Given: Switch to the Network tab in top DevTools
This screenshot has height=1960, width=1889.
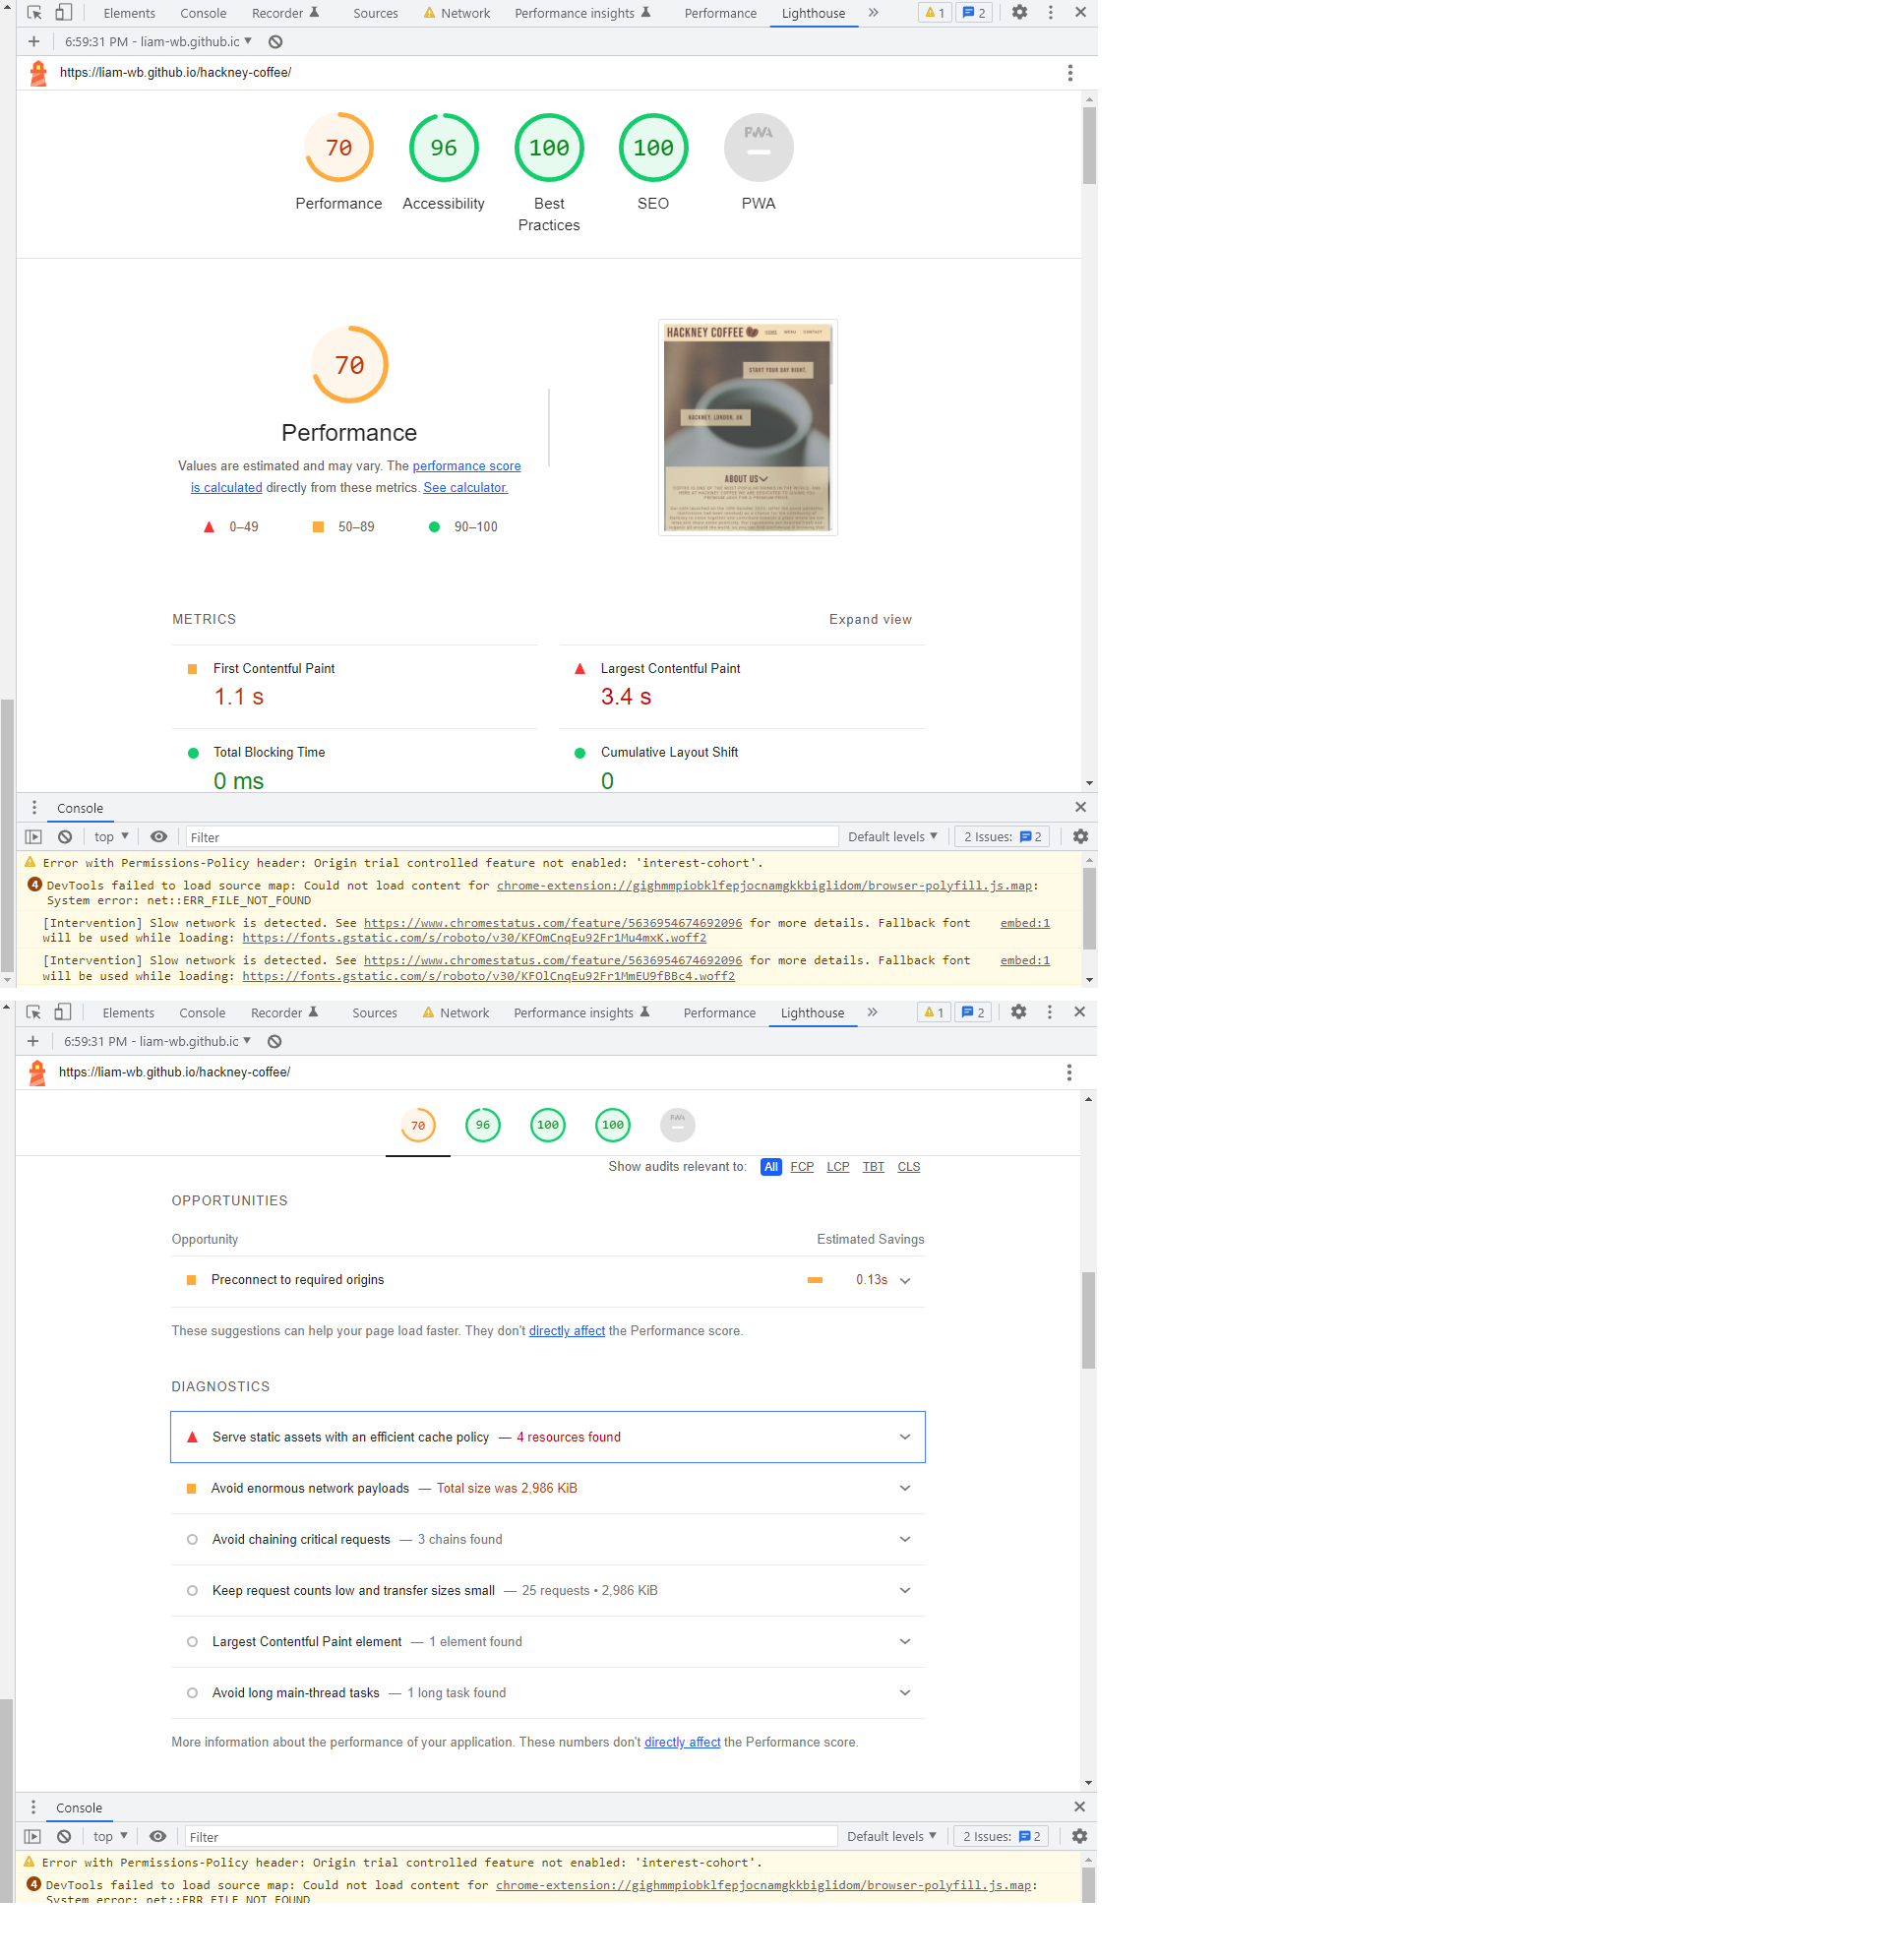Looking at the screenshot, I should tap(465, 13).
